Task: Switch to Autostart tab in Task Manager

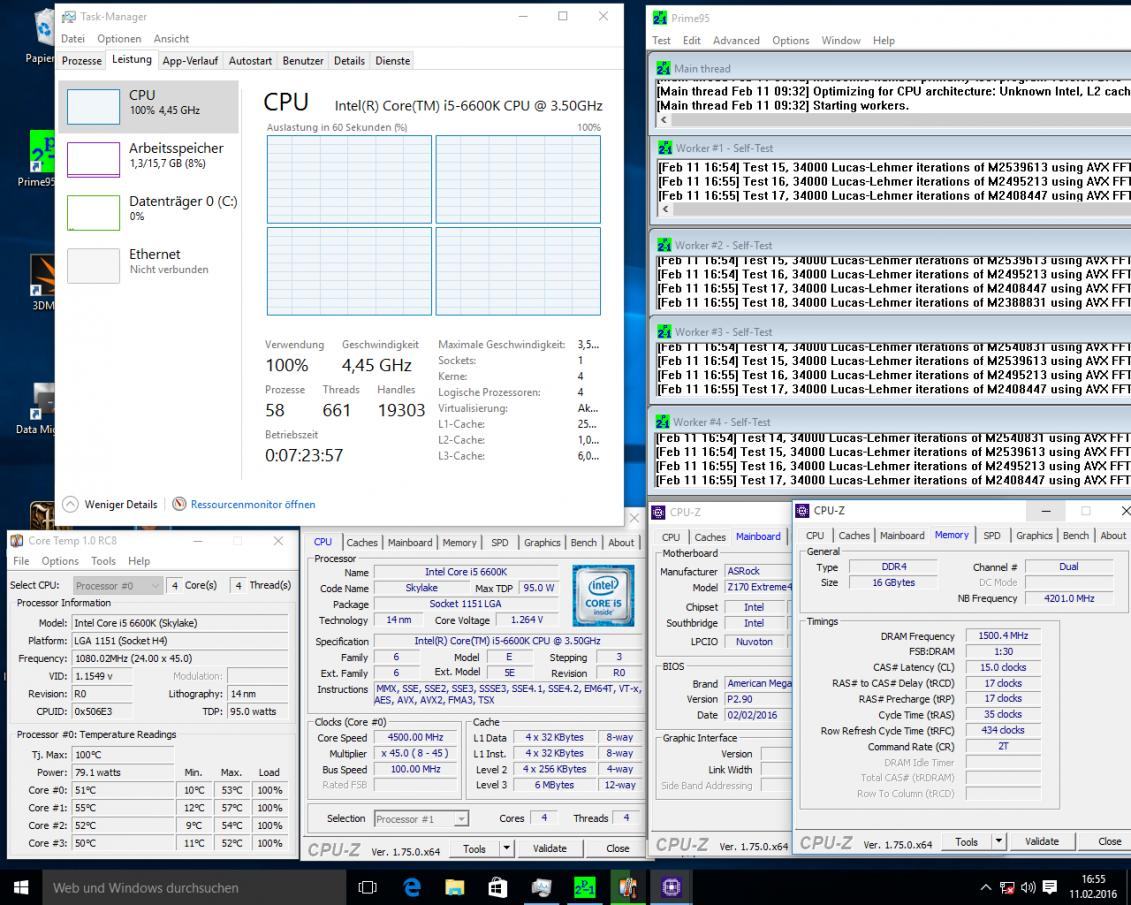Action: point(250,61)
